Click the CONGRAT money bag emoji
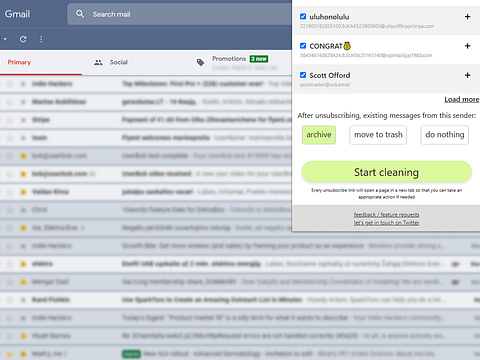Image resolution: width=480 pixels, height=360 pixels. click(347, 46)
